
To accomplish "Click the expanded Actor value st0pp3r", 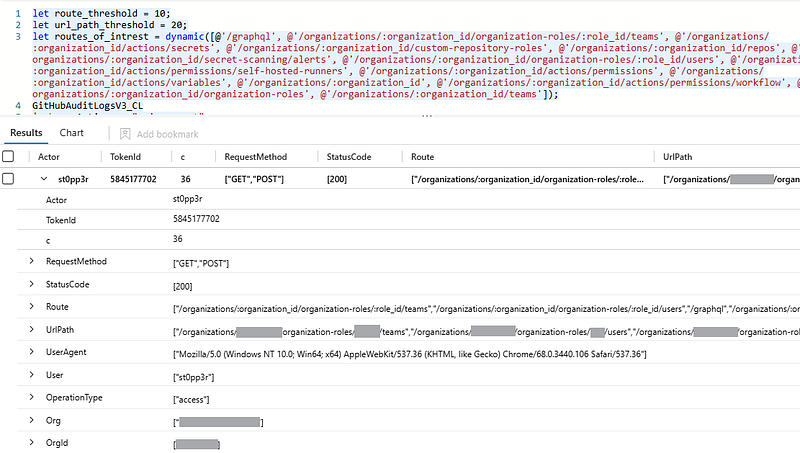I will point(188,199).
